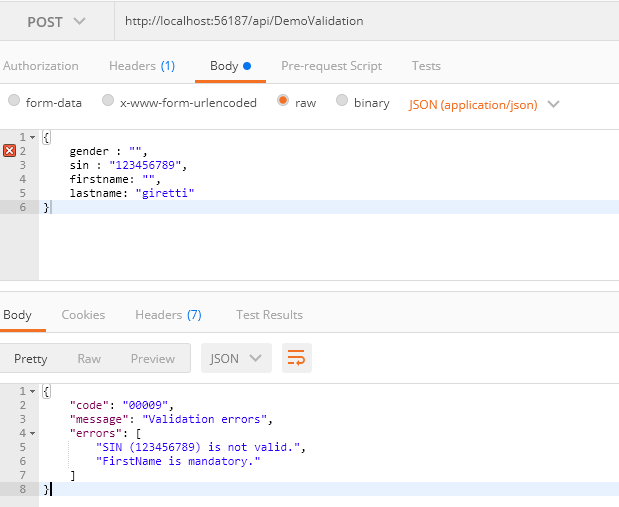The height and width of the screenshot is (507, 619).
Task: Select the binary body option
Action: 342,102
